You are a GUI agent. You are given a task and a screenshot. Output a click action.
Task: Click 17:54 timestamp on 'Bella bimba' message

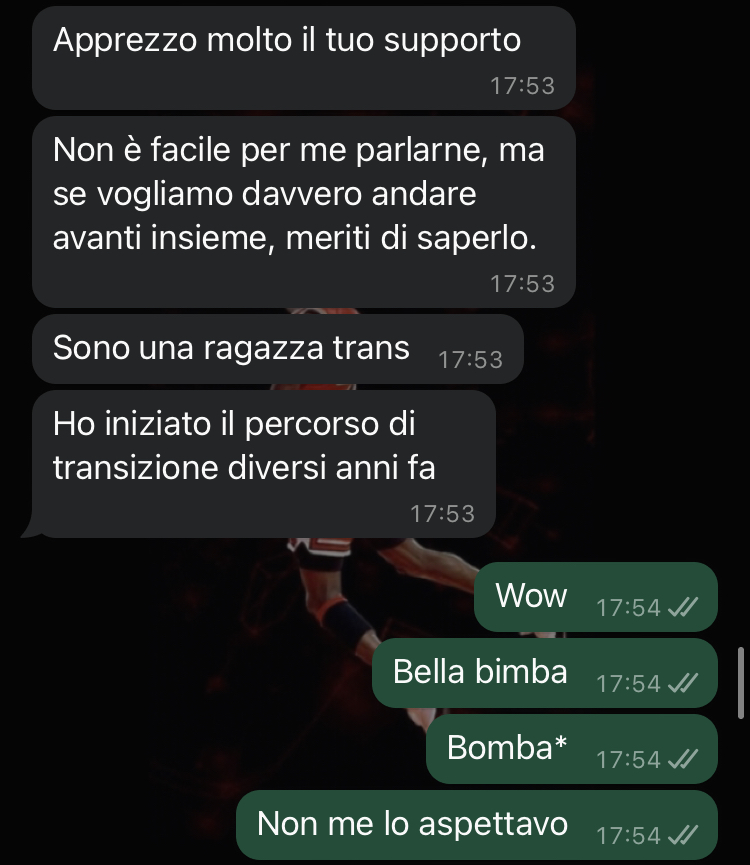pos(628,684)
